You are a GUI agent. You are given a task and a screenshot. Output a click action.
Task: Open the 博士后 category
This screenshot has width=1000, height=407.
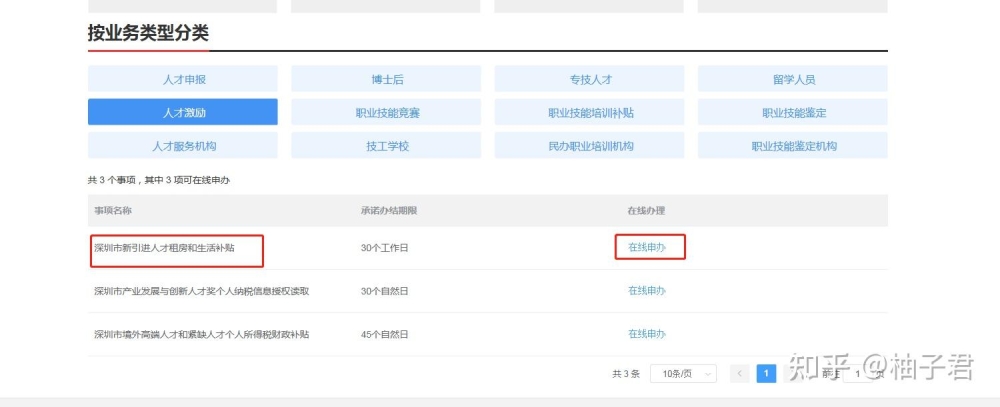386,79
